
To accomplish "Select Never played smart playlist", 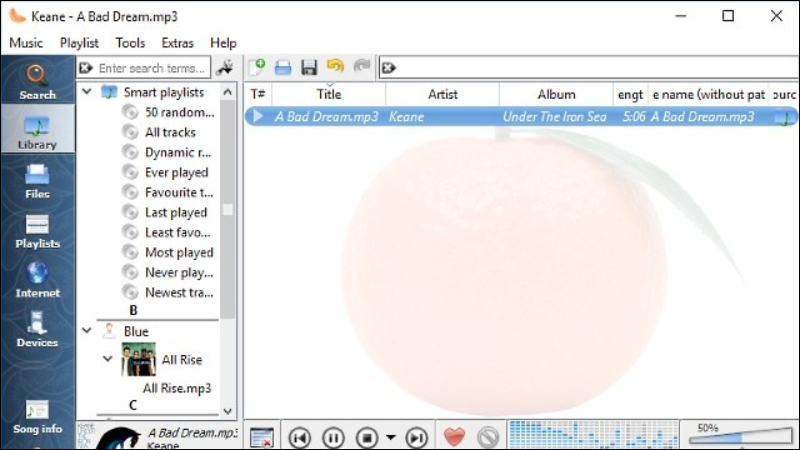I will click(168, 272).
